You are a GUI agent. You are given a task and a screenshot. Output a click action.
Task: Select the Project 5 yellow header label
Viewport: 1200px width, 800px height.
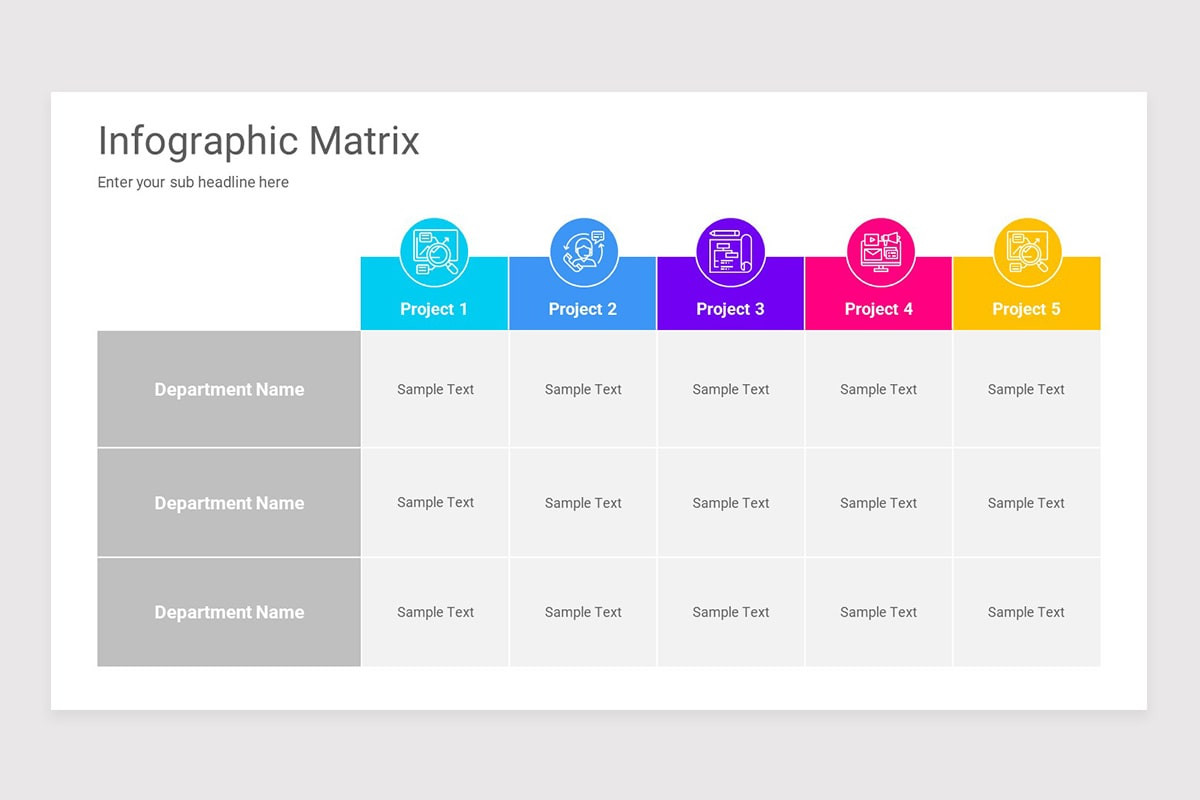(1026, 308)
